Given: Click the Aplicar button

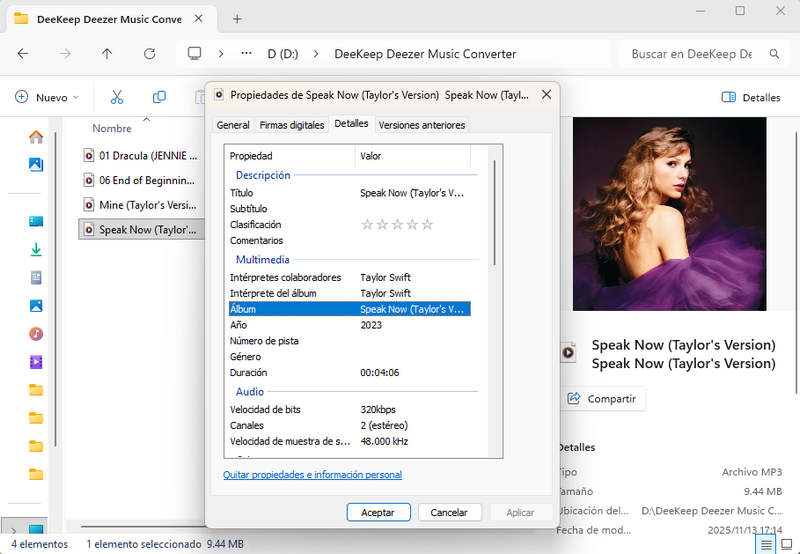Looking at the screenshot, I should (520, 512).
